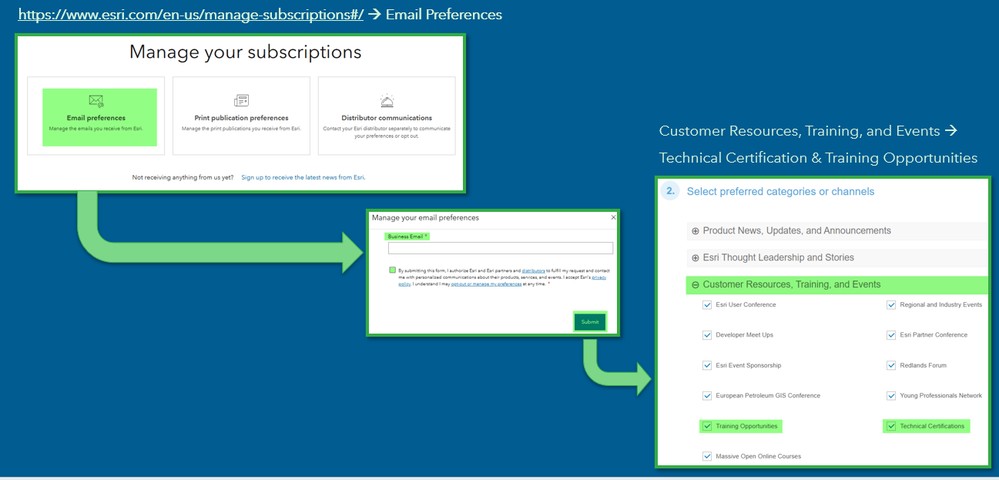The width and height of the screenshot is (999, 480).
Task: Click the Submit button
Action: (590, 322)
